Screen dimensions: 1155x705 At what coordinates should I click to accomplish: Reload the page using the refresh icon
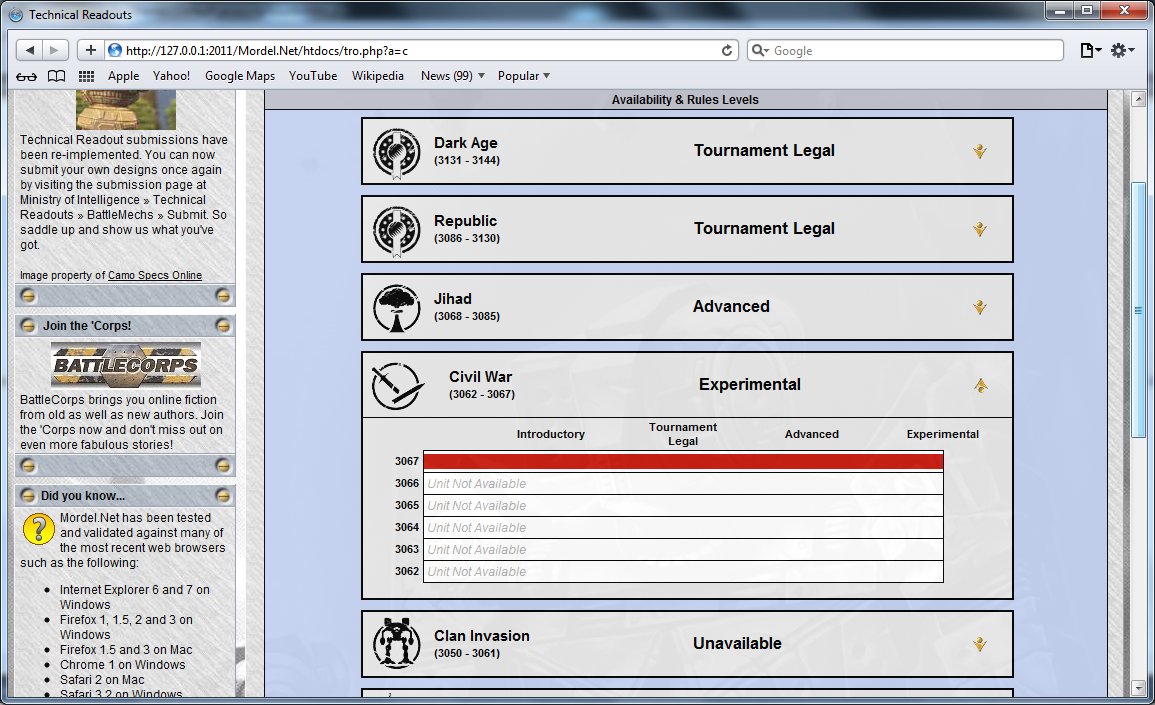(x=727, y=50)
